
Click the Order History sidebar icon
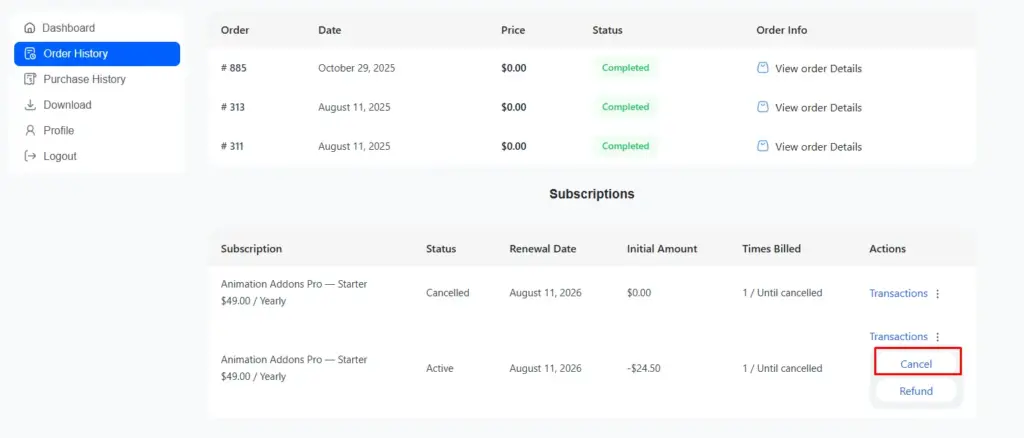tap(30, 54)
